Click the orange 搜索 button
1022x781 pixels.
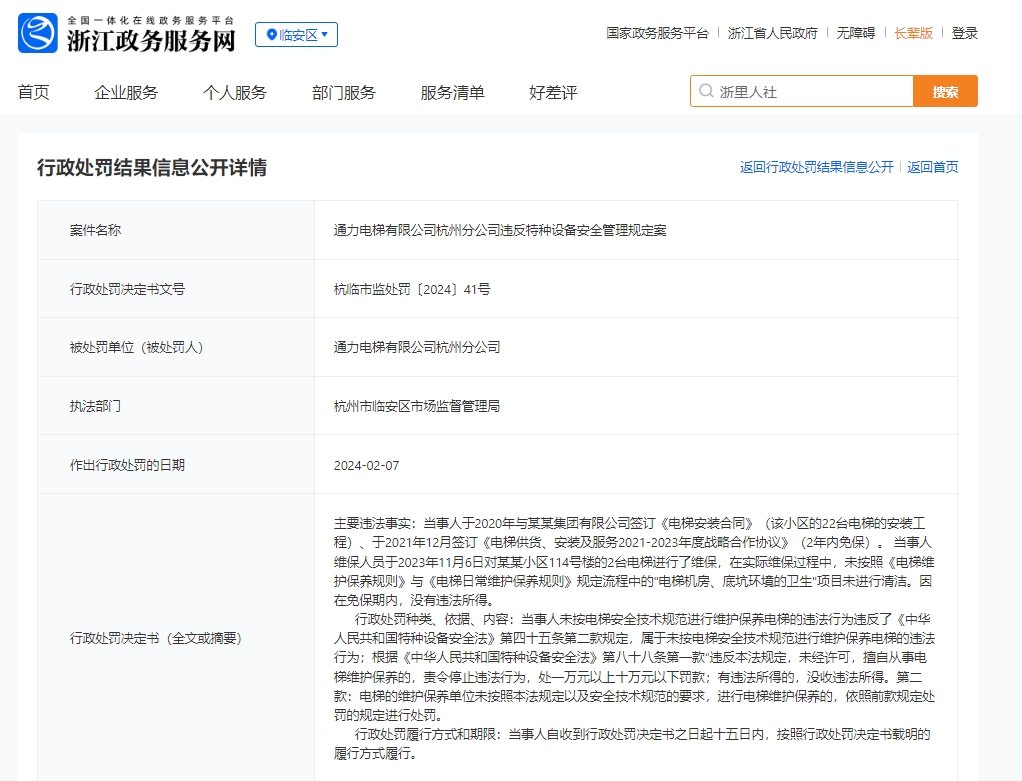pos(945,91)
